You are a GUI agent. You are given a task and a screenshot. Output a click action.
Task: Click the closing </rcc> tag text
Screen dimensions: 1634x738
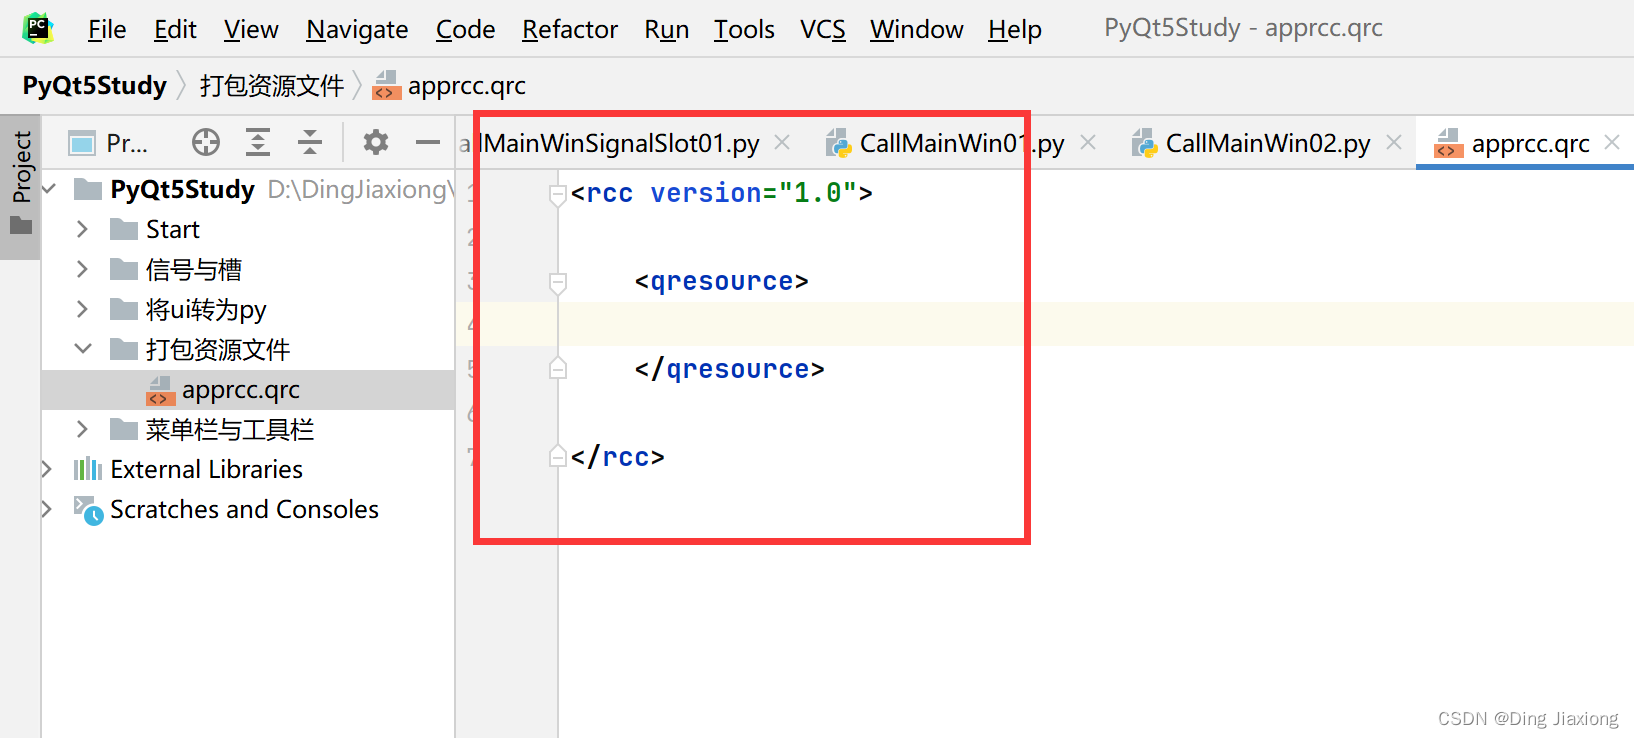617,457
